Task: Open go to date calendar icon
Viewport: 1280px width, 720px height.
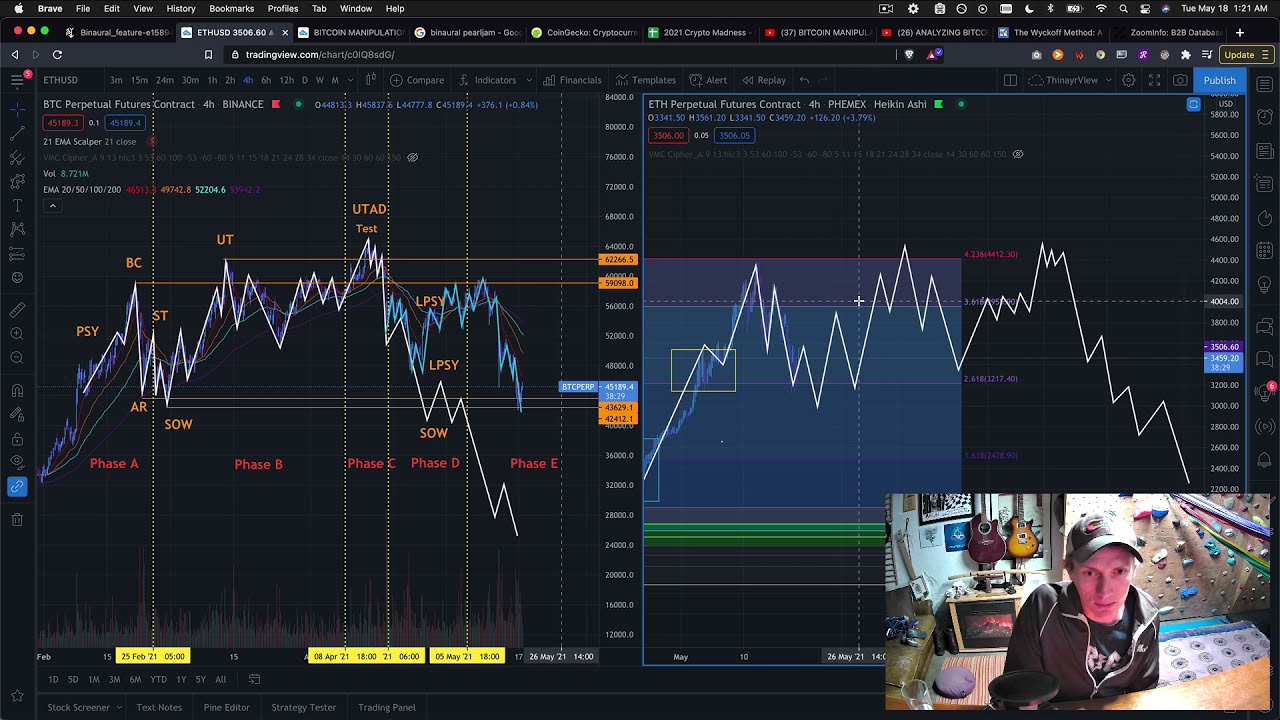Action: 255,680
